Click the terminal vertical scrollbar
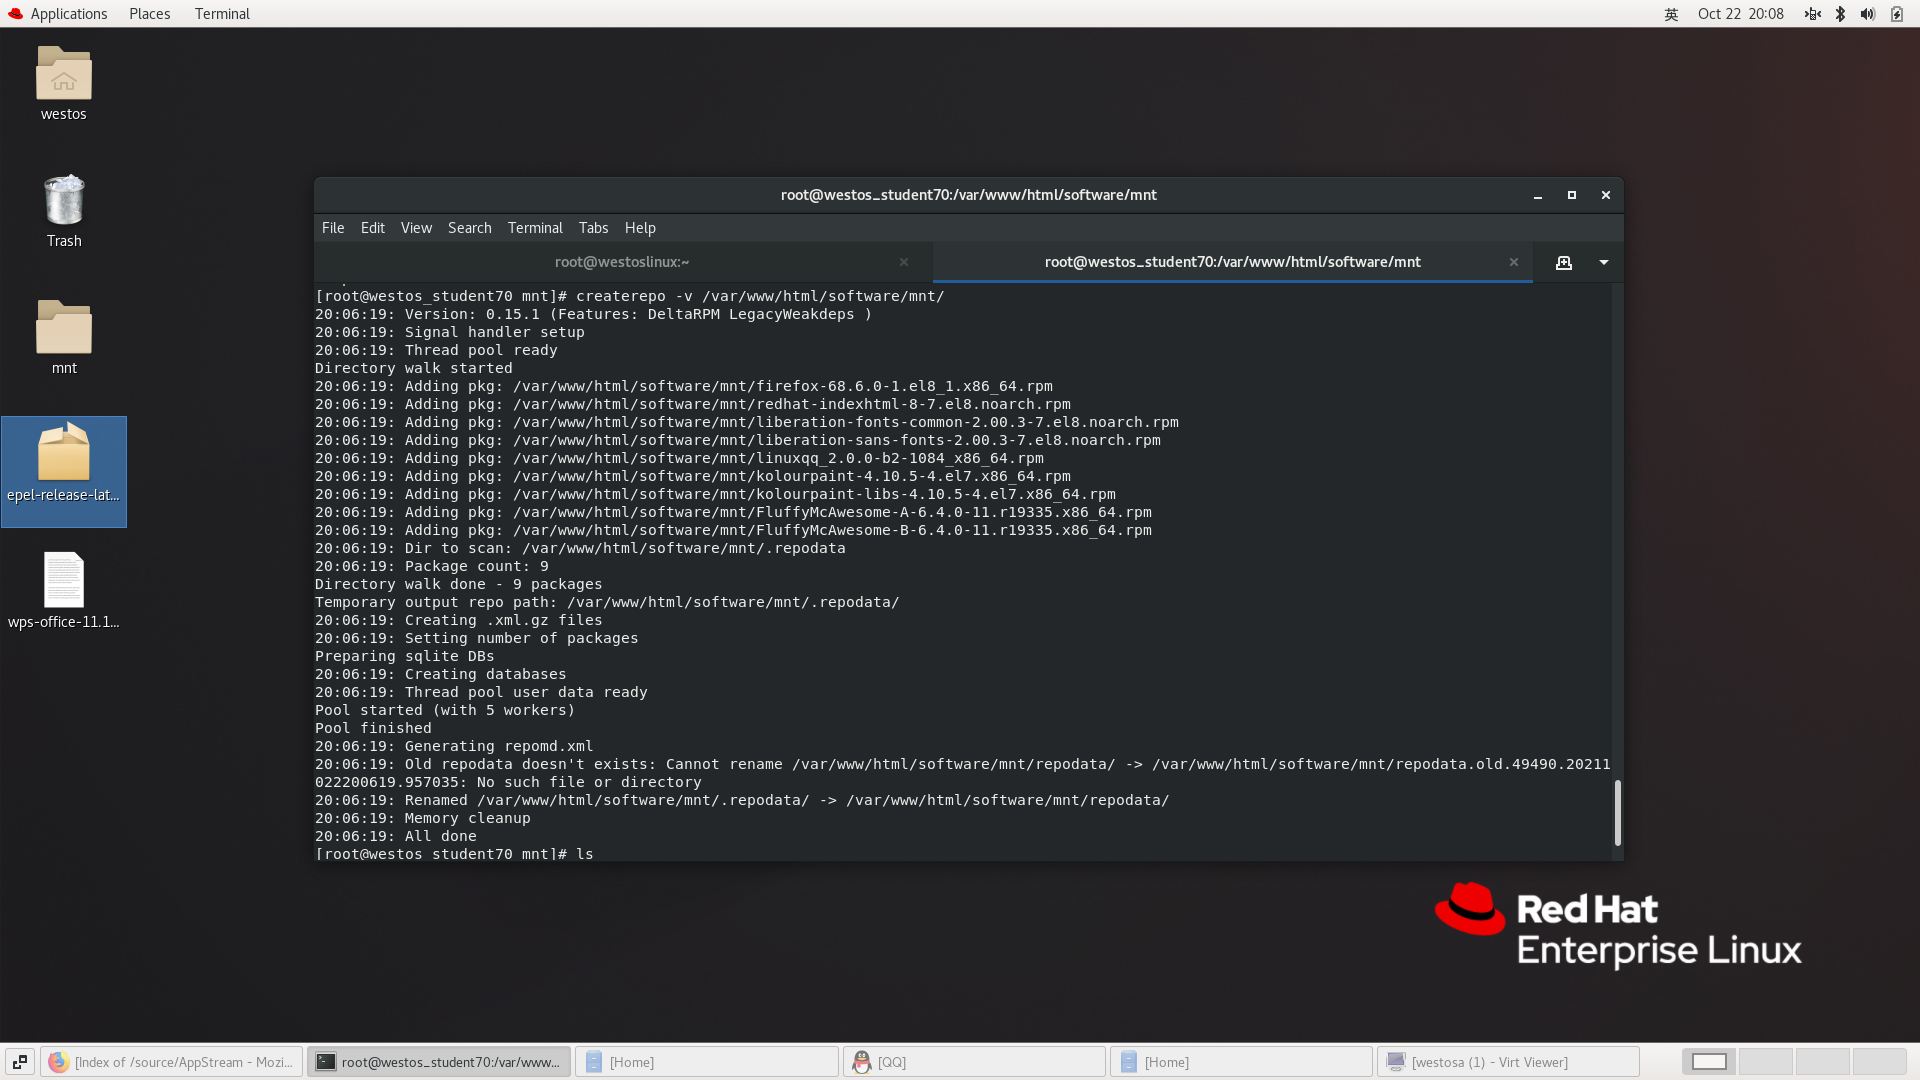 (1617, 812)
